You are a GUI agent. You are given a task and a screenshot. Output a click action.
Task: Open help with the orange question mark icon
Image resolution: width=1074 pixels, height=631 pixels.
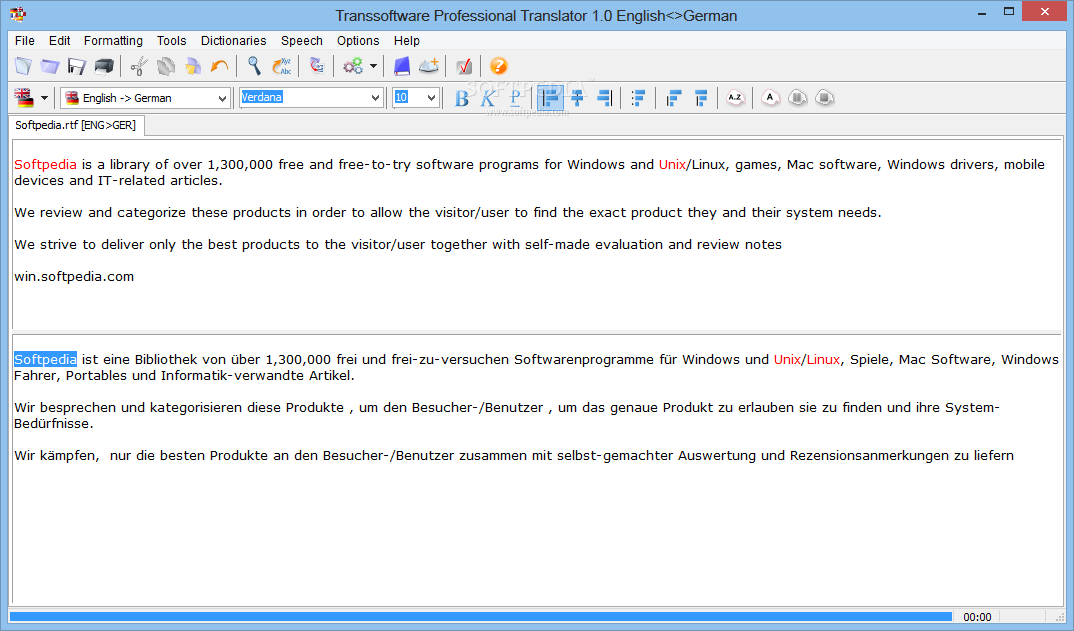[x=499, y=66]
